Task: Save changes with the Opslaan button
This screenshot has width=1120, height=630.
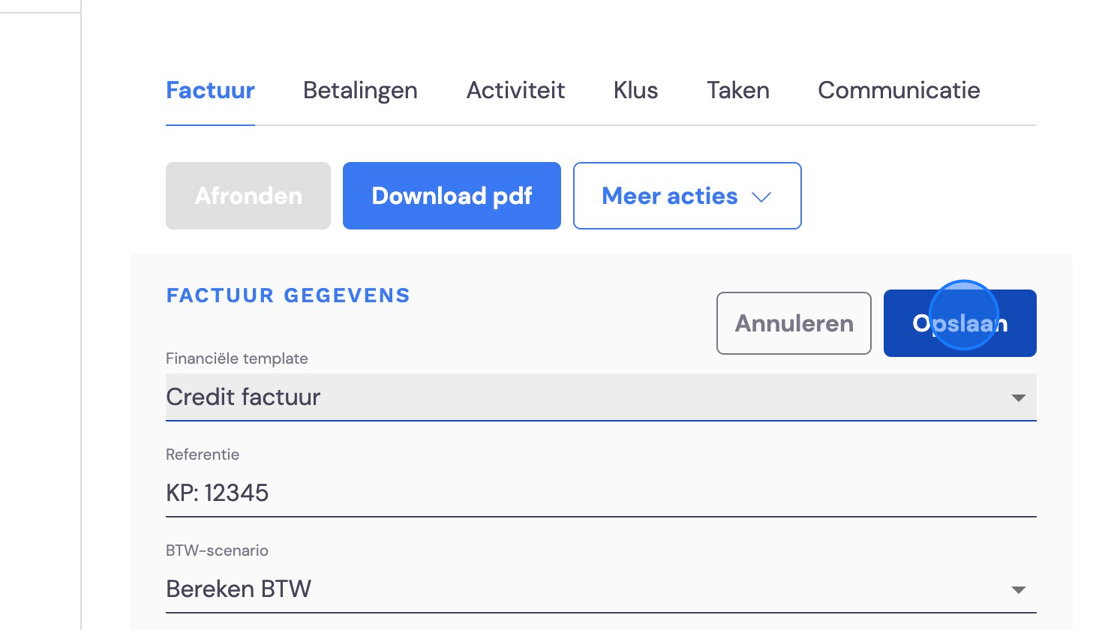Action: (960, 323)
